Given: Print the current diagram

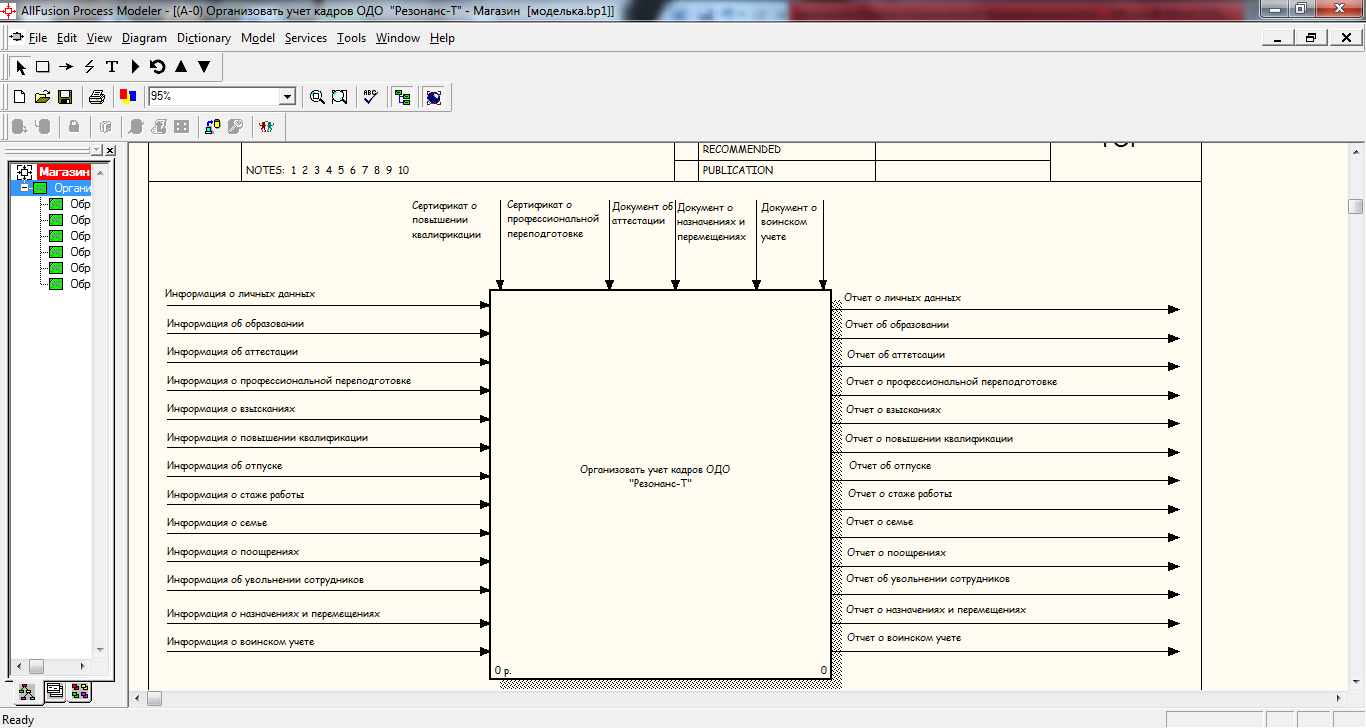Looking at the screenshot, I should [97, 97].
